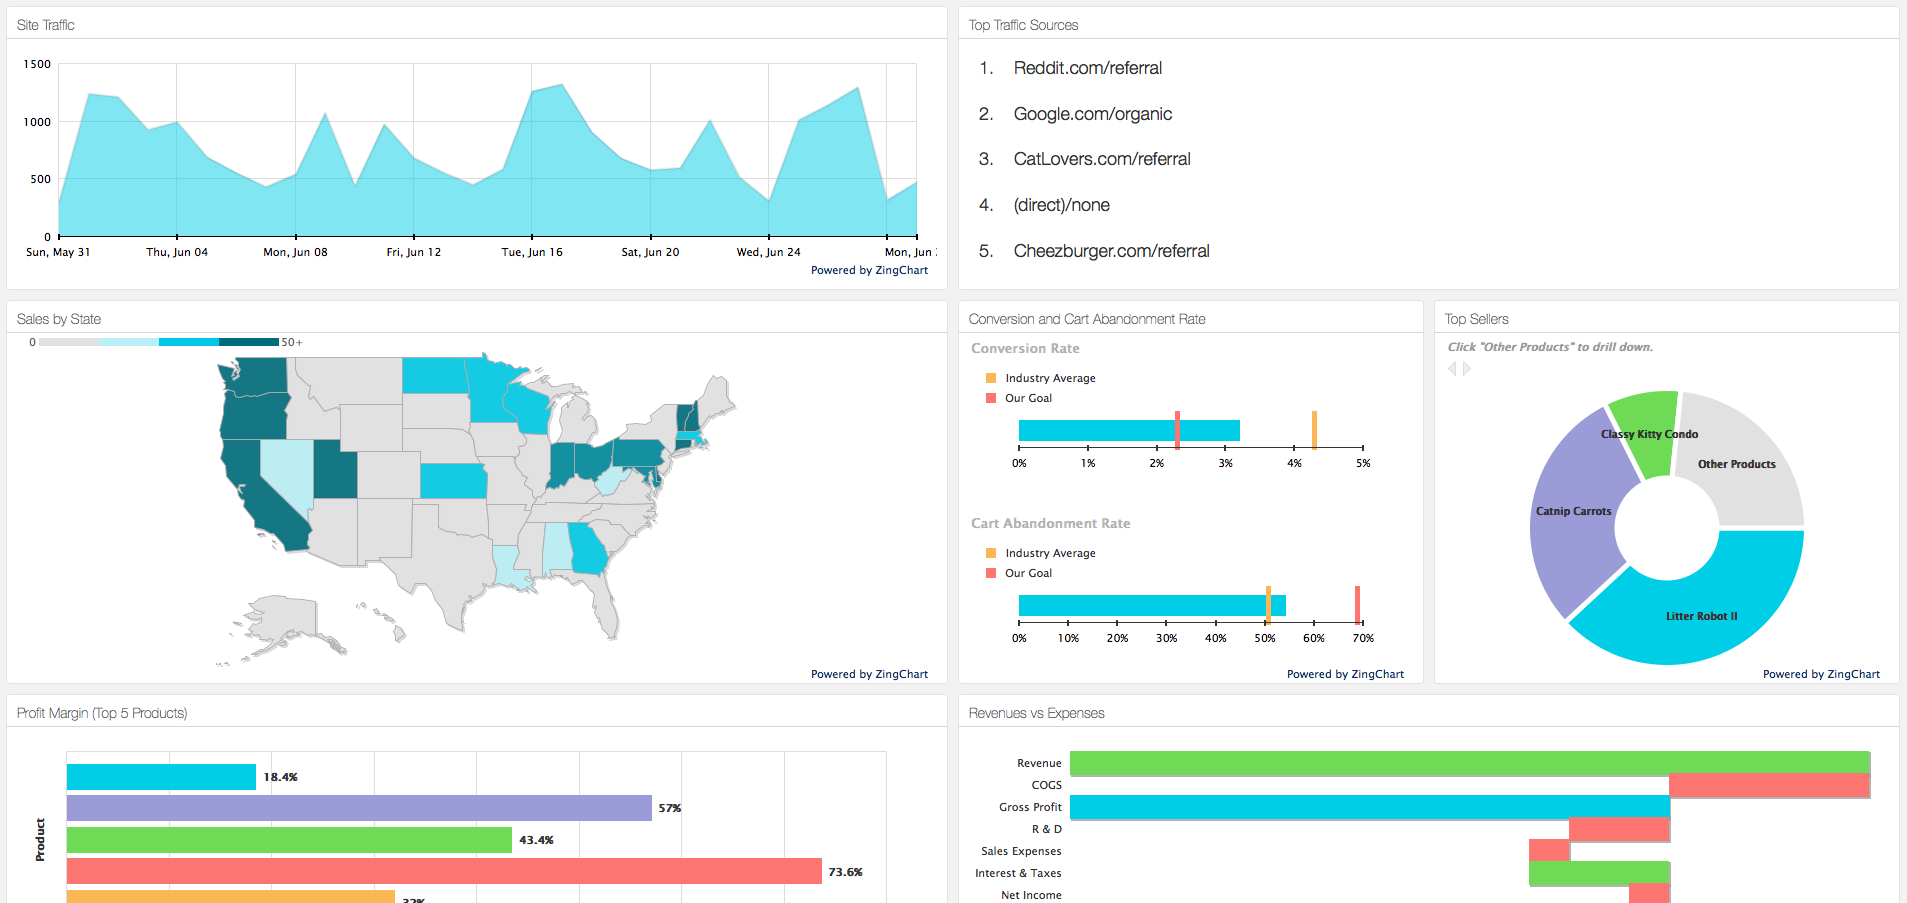The height and width of the screenshot is (903, 1907).
Task: Open CatLovers.com/referral traffic source
Action: pos(1102,159)
